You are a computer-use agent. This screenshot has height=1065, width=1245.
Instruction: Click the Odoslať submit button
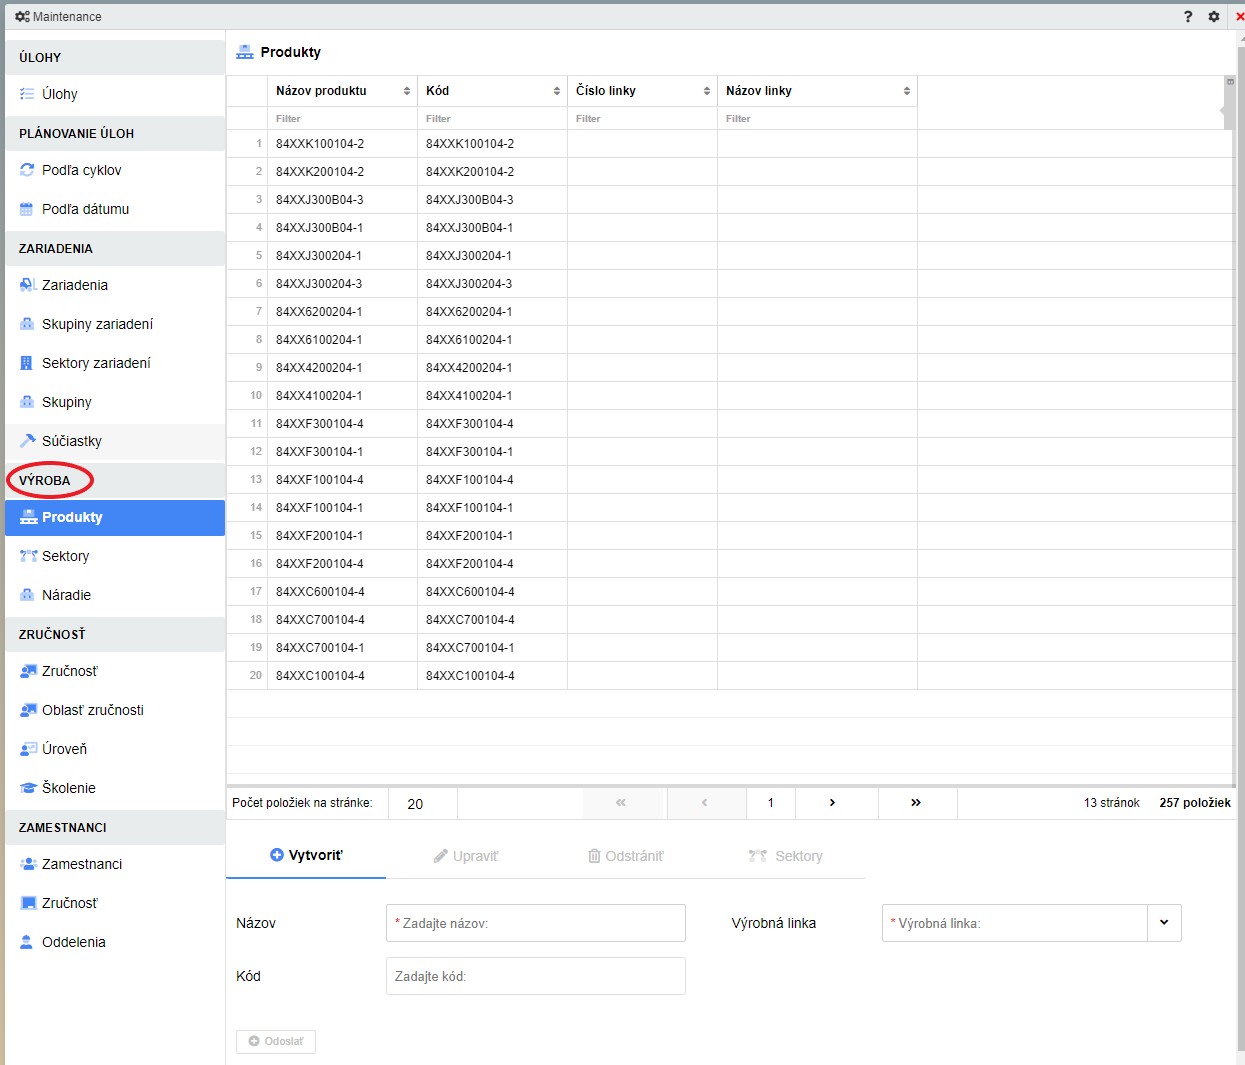[x=276, y=1041]
